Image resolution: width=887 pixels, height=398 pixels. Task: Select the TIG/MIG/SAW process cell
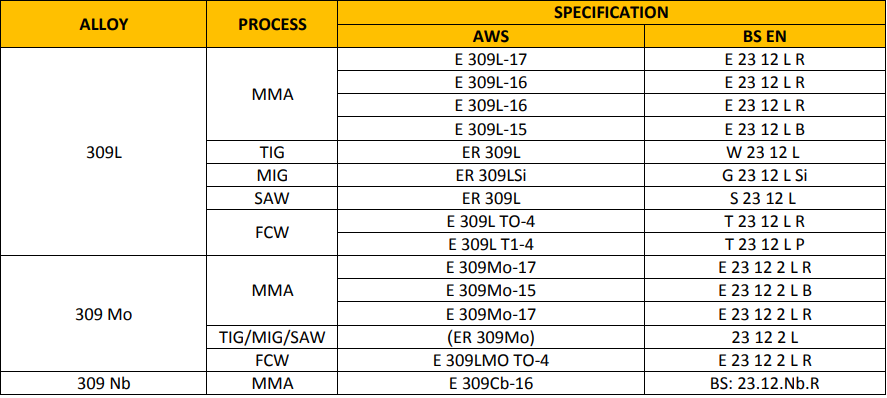272,337
